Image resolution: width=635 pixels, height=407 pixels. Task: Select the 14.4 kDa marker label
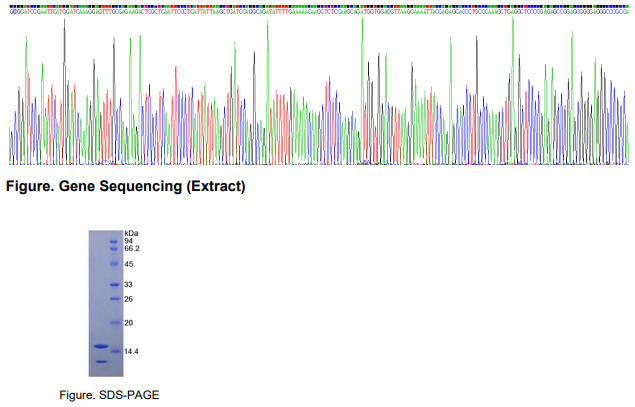point(130,352)
